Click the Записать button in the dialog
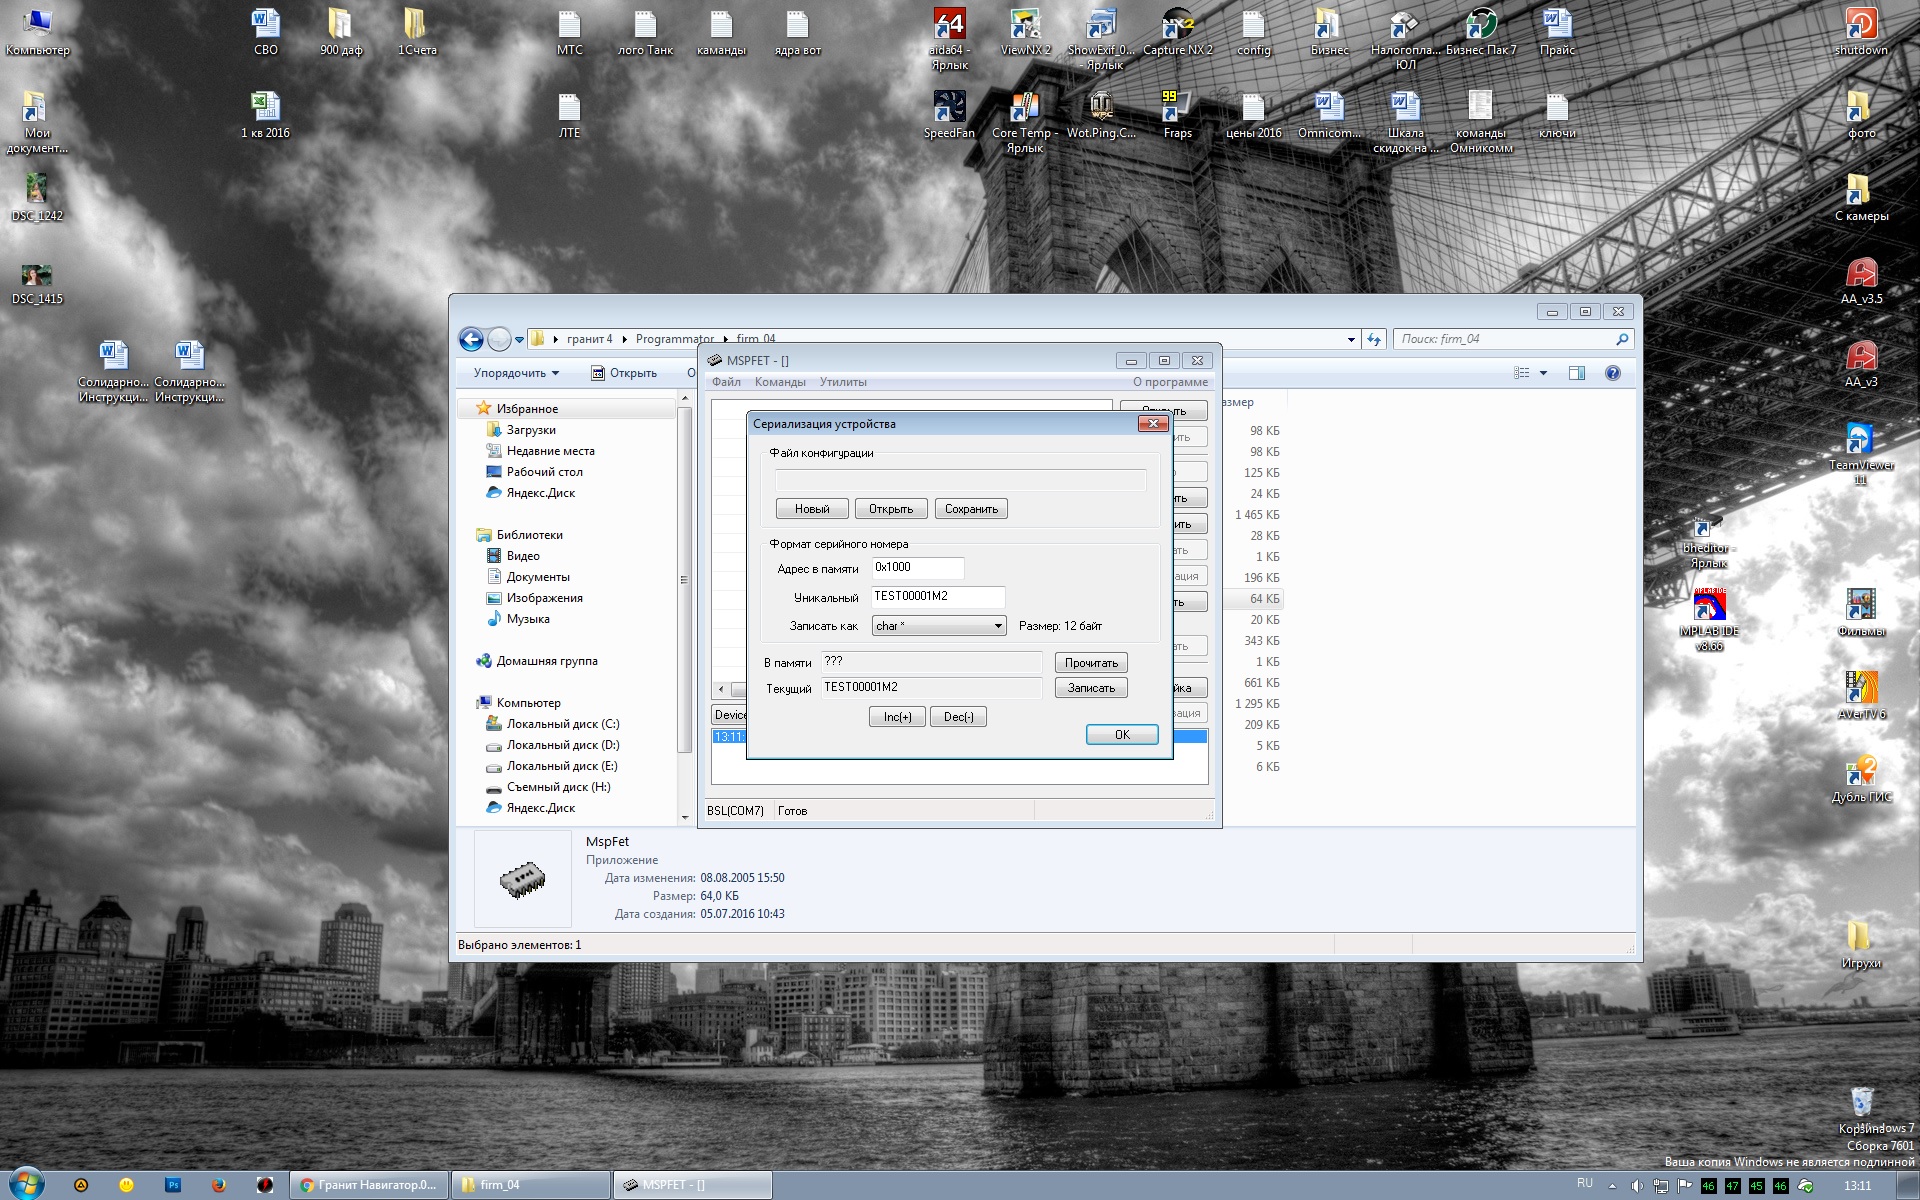1920x1200 pixels. 1090,688
